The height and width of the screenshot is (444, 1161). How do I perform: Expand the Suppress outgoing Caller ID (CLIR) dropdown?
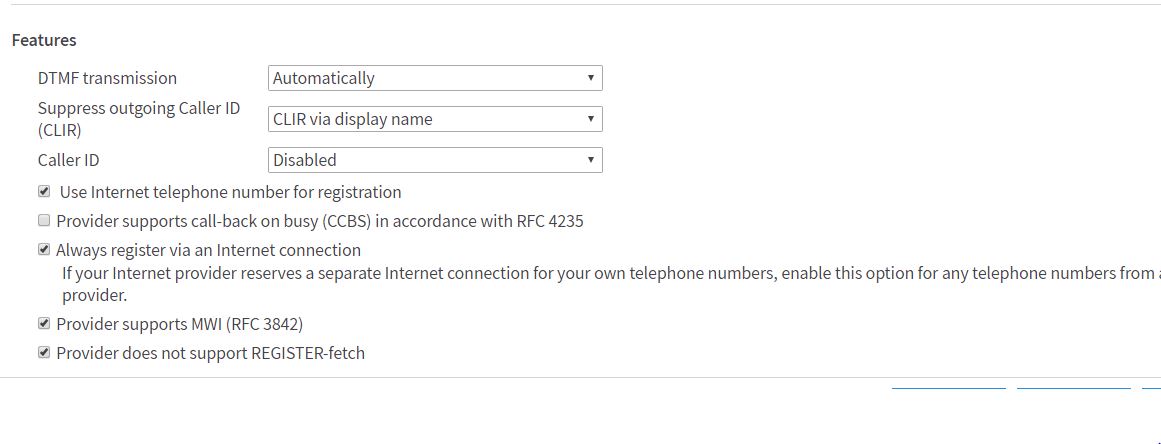[435, 119]
